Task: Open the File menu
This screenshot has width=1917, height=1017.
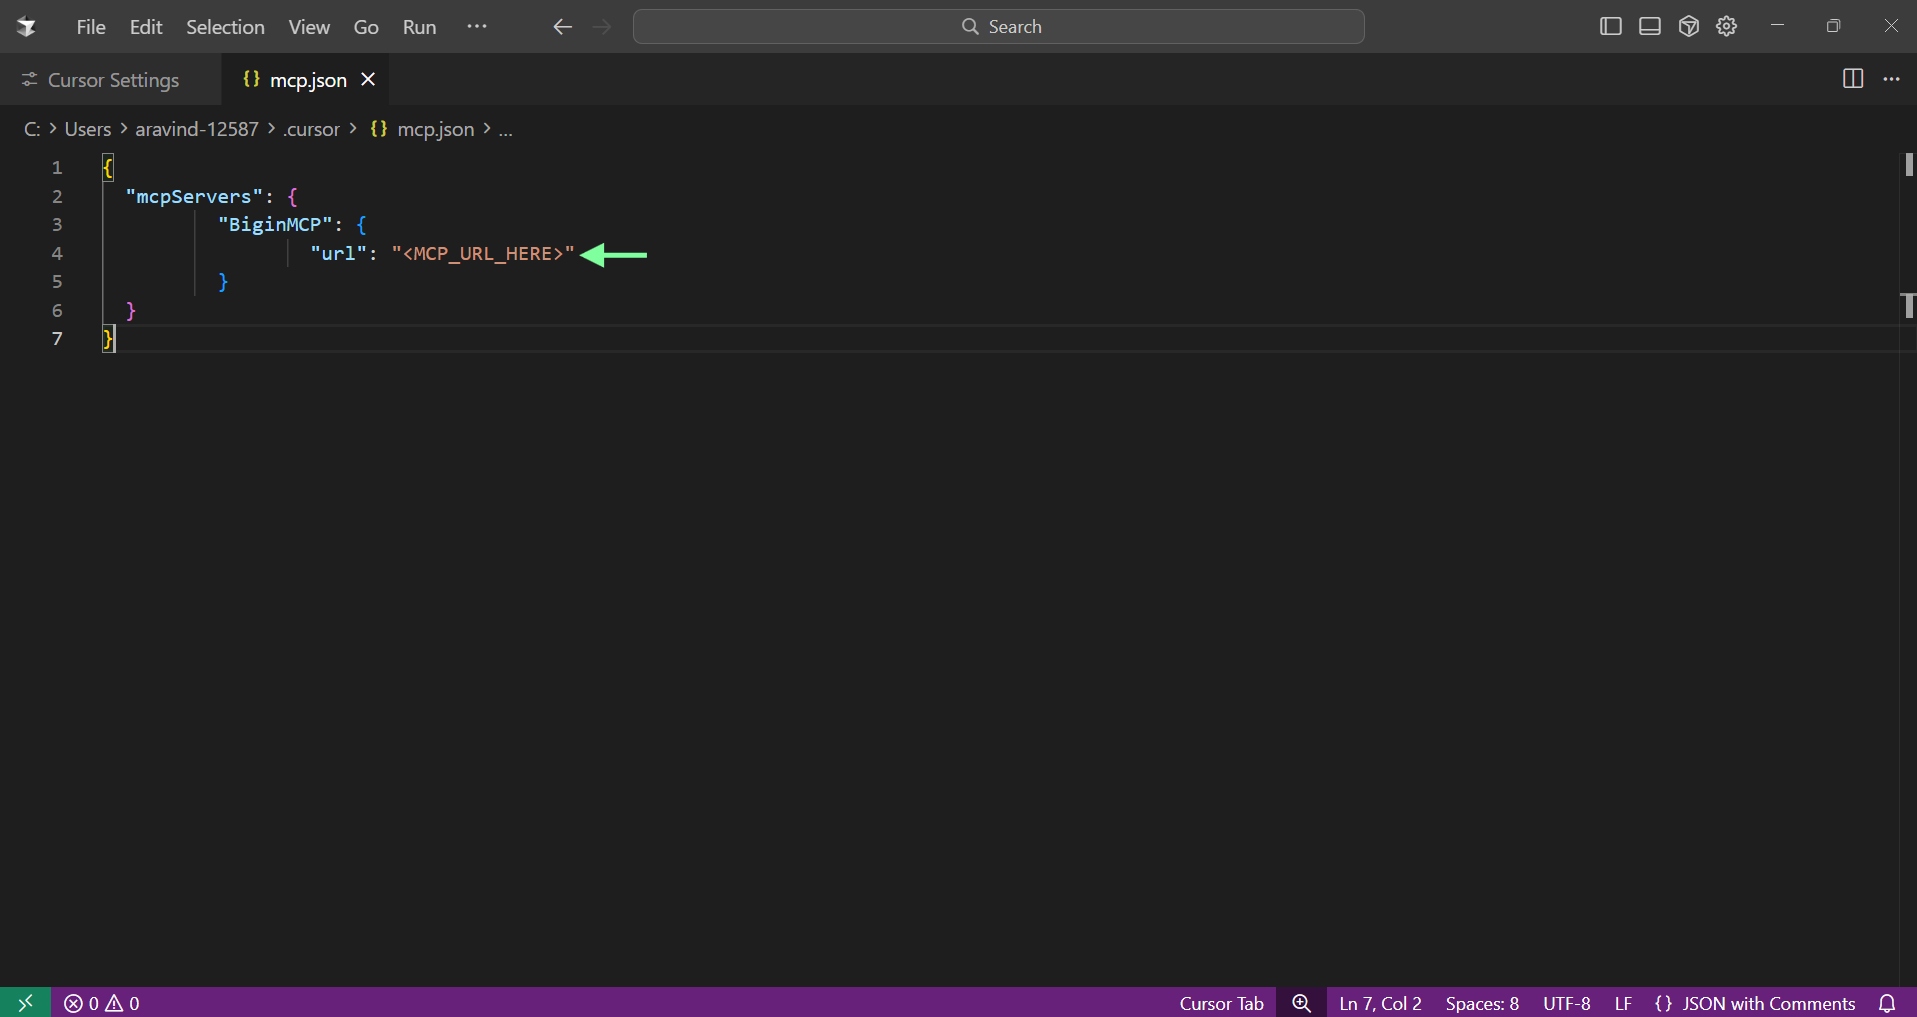Action: pos(90,27)
